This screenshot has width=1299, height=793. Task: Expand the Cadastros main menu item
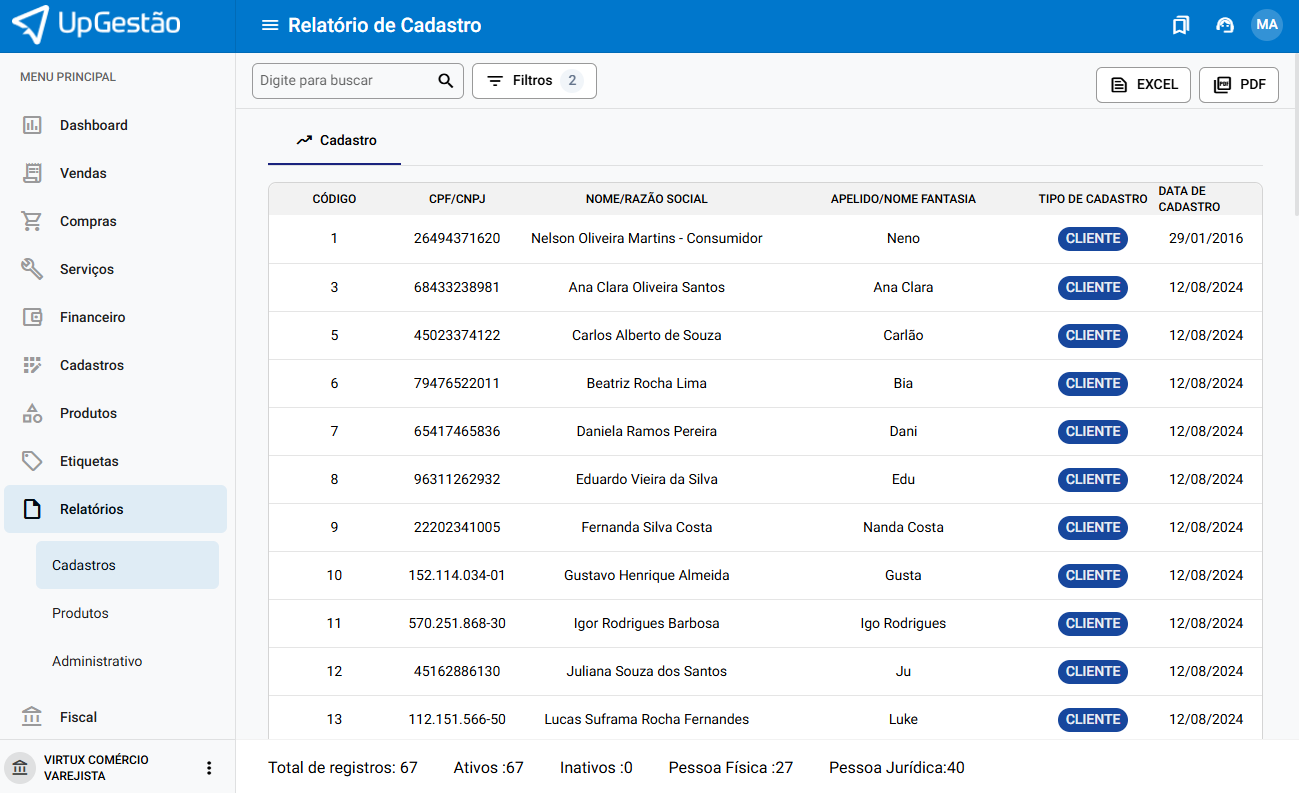[92, 365]
